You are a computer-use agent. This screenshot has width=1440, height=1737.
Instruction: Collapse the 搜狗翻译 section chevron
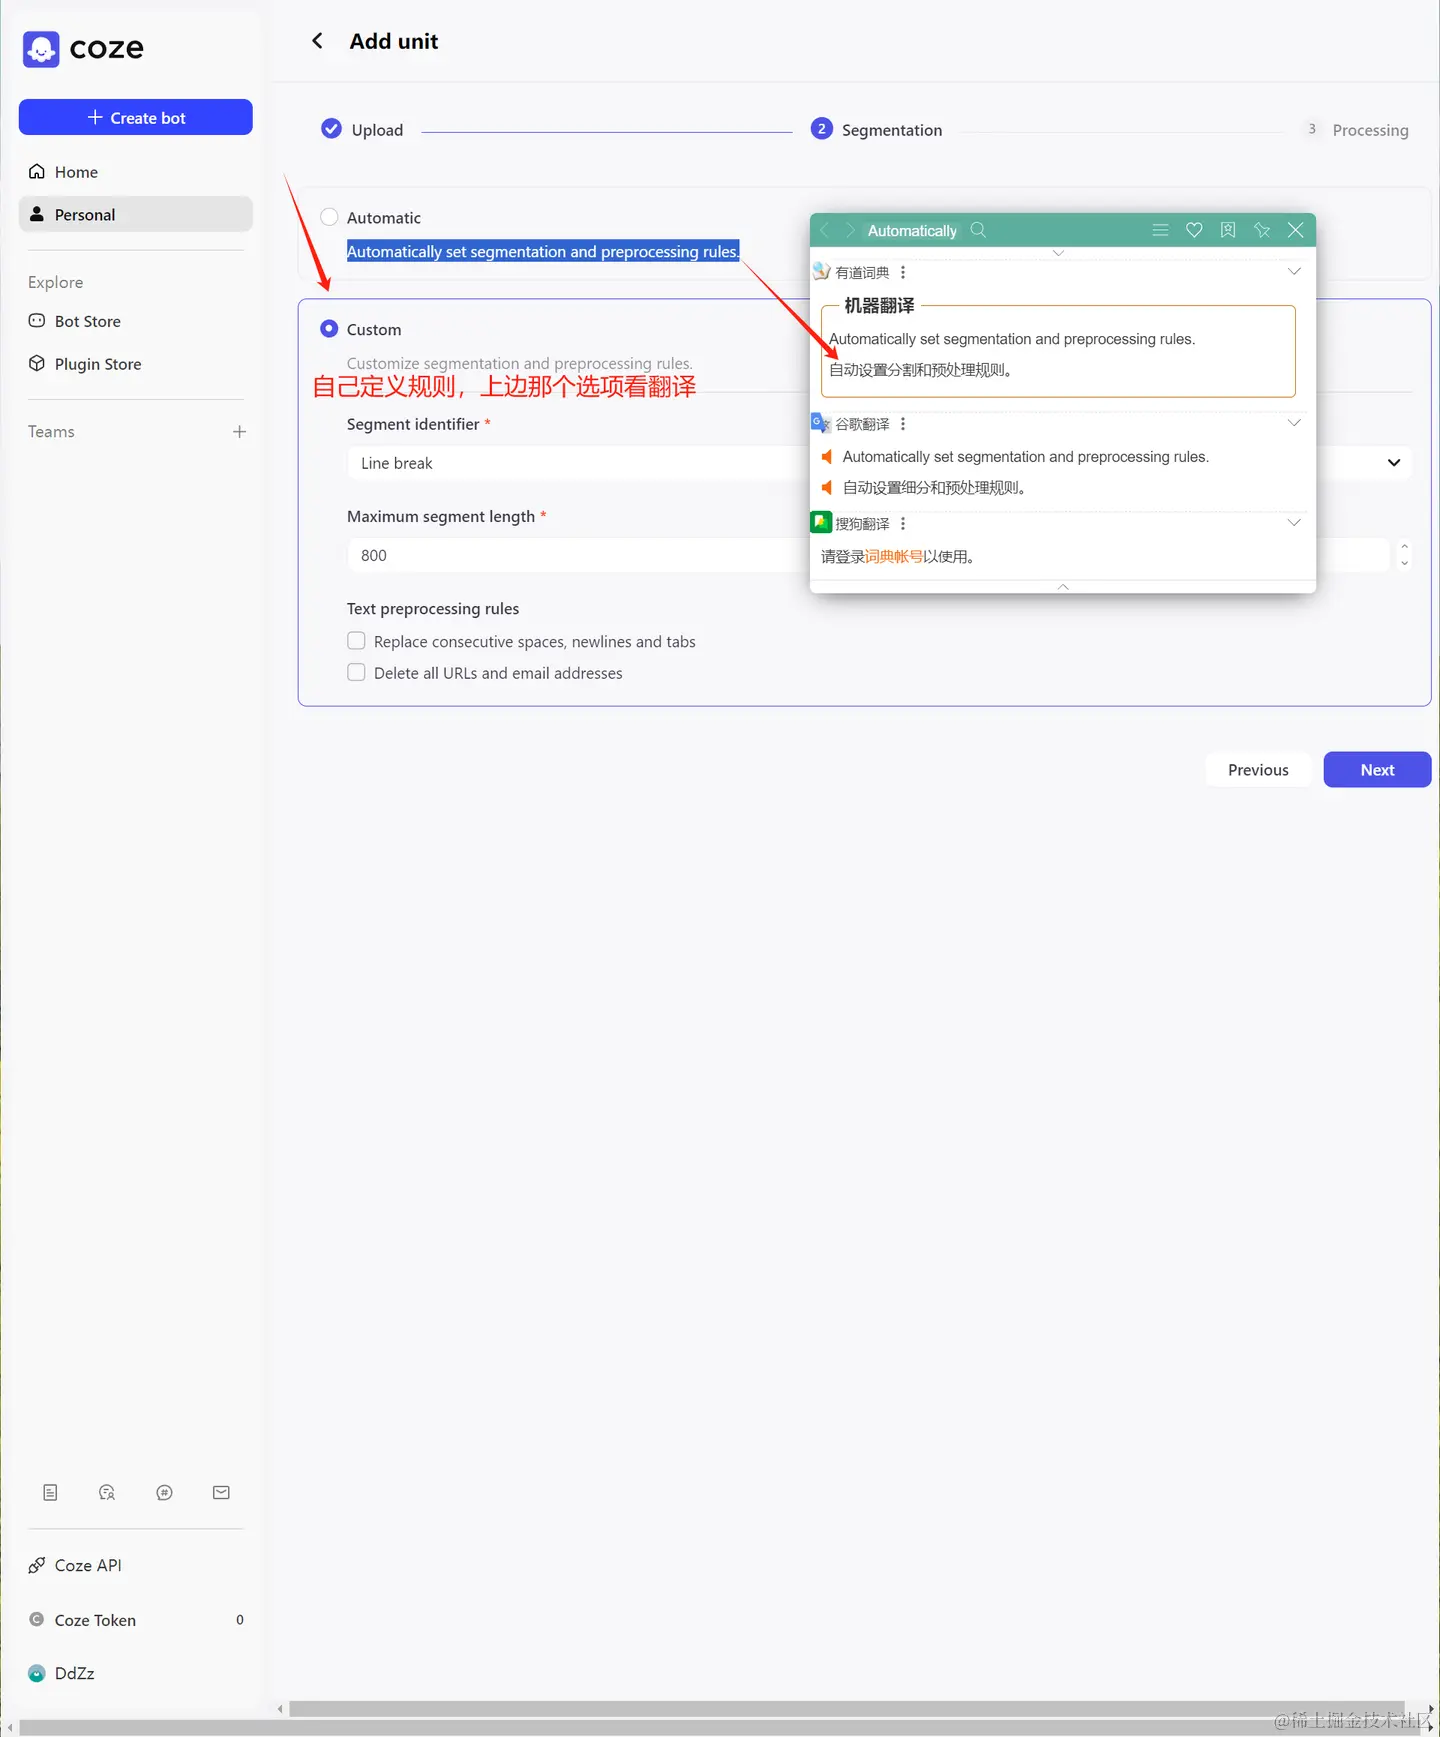click(1294, 523)
